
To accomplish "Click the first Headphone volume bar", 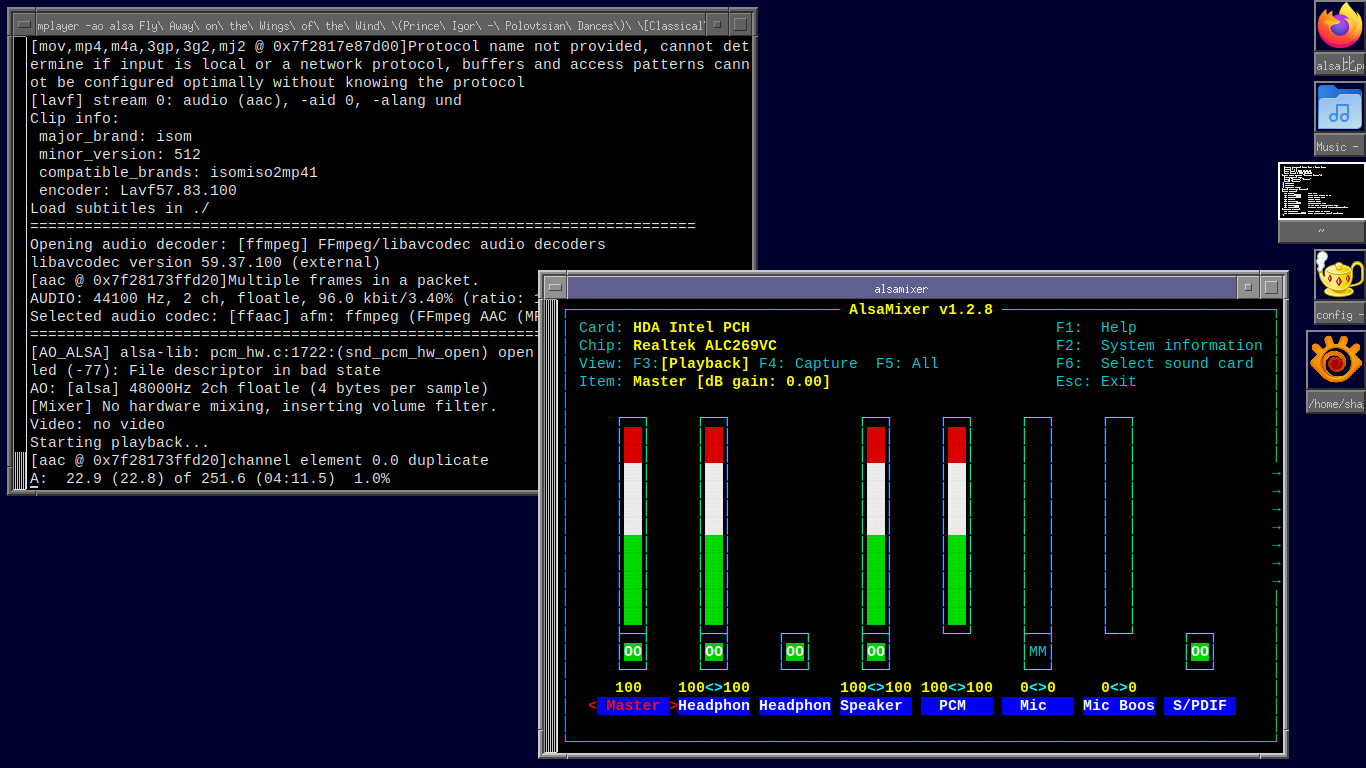I will click(714, 526).
